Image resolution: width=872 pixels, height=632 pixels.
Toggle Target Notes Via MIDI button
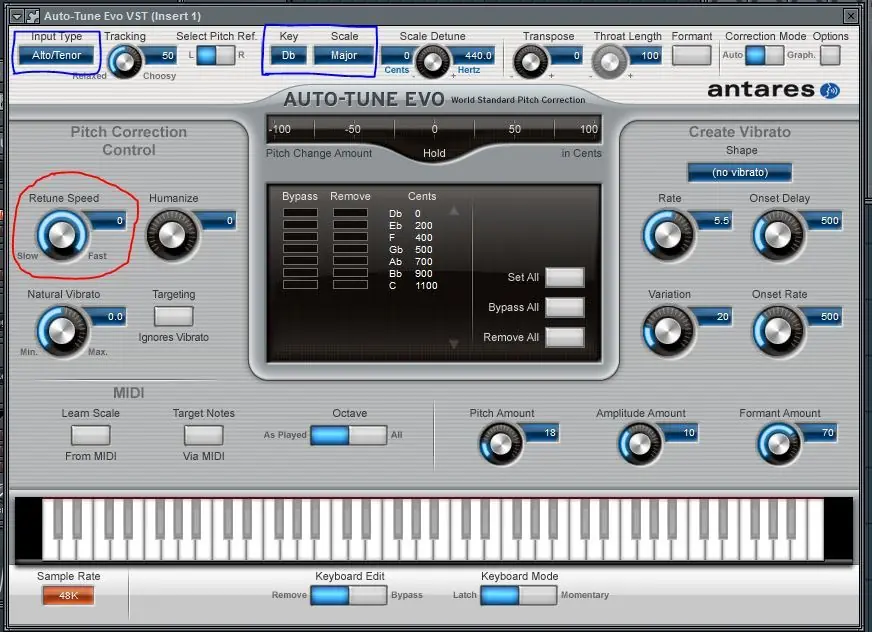pyautogui.click(x=204, y=435)
